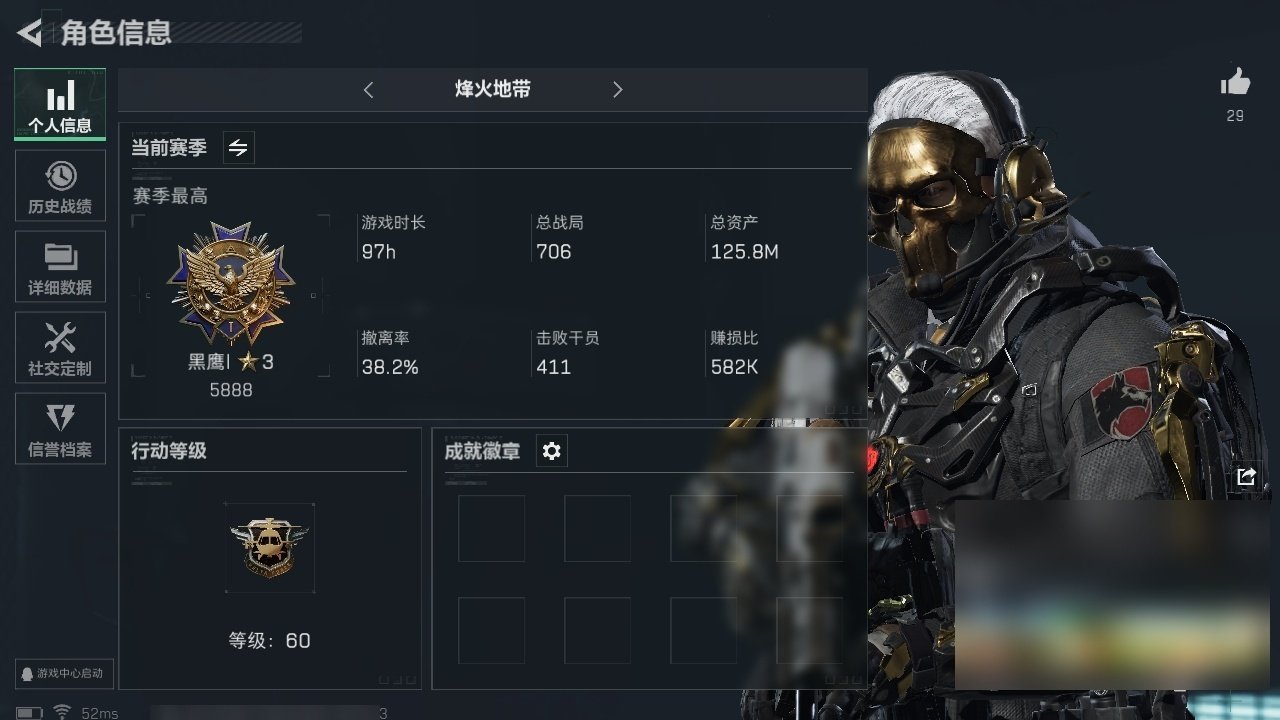The height and width of the screenshot is (720, 1280).
Task: Give a thumbs-up like to this player
Action: tap(1236, 83)
